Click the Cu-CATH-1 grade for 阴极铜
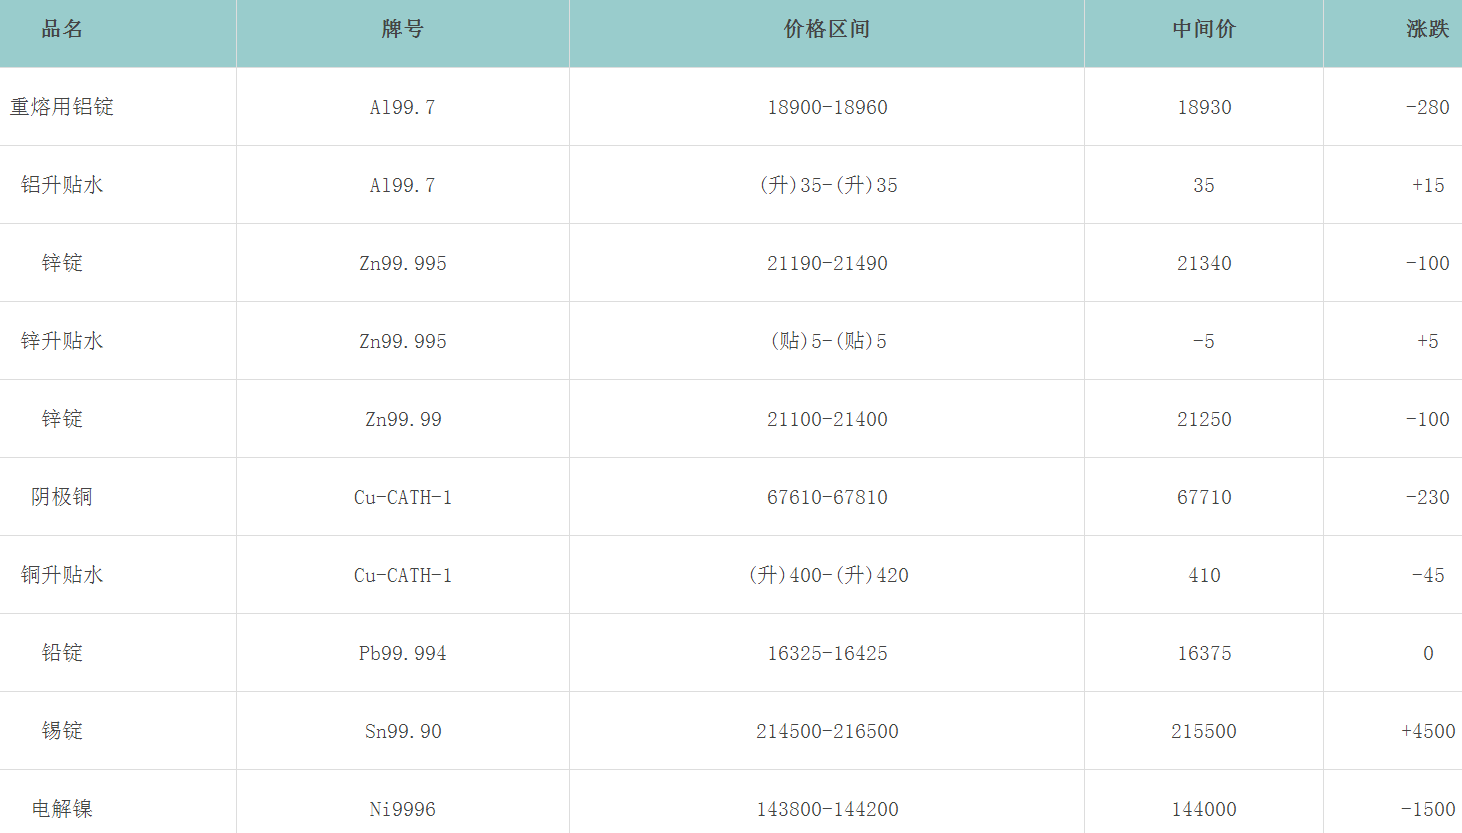Viewport: 1462px width, 833px height. tap(402, 497)
